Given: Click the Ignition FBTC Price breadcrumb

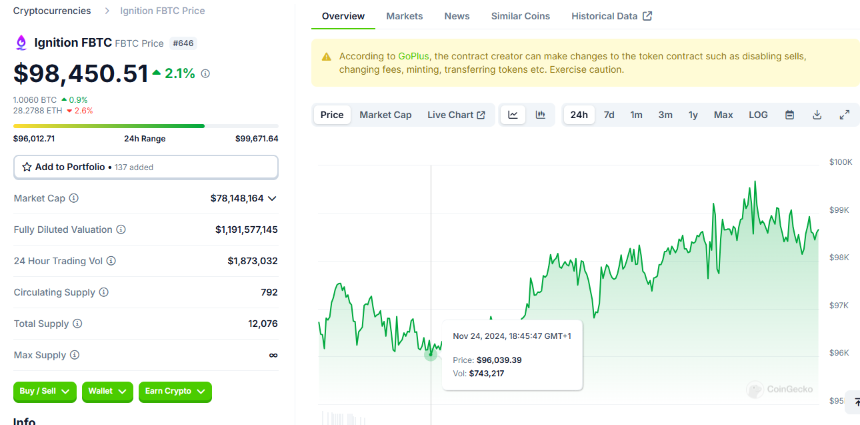Looking at the screenshot, I should coord(162,11).
